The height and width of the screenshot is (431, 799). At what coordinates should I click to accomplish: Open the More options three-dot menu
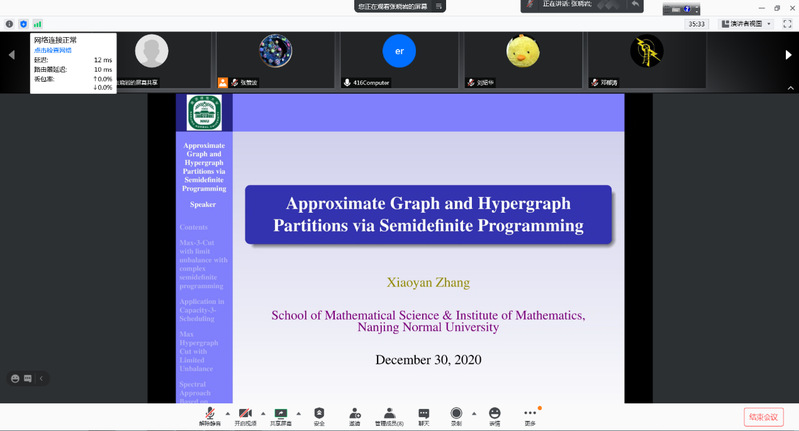pos(530,416)
